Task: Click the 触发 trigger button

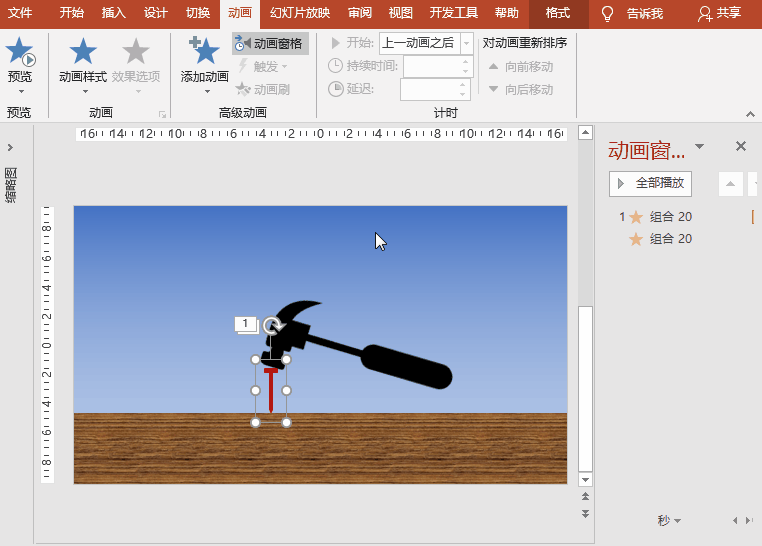Action: tap(263, 66)
